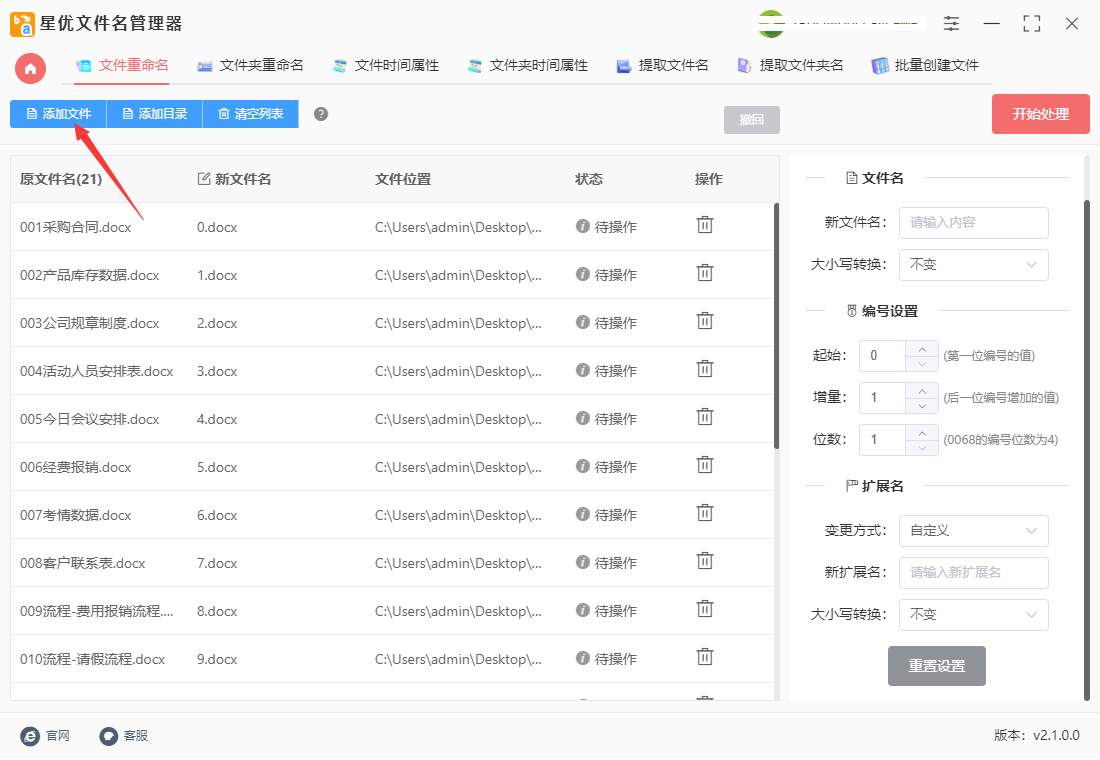The height and width of the screenshot is (760, 1100).
Task: Click the 星优文件名管理器 app logo
Action: click(22, 24)
